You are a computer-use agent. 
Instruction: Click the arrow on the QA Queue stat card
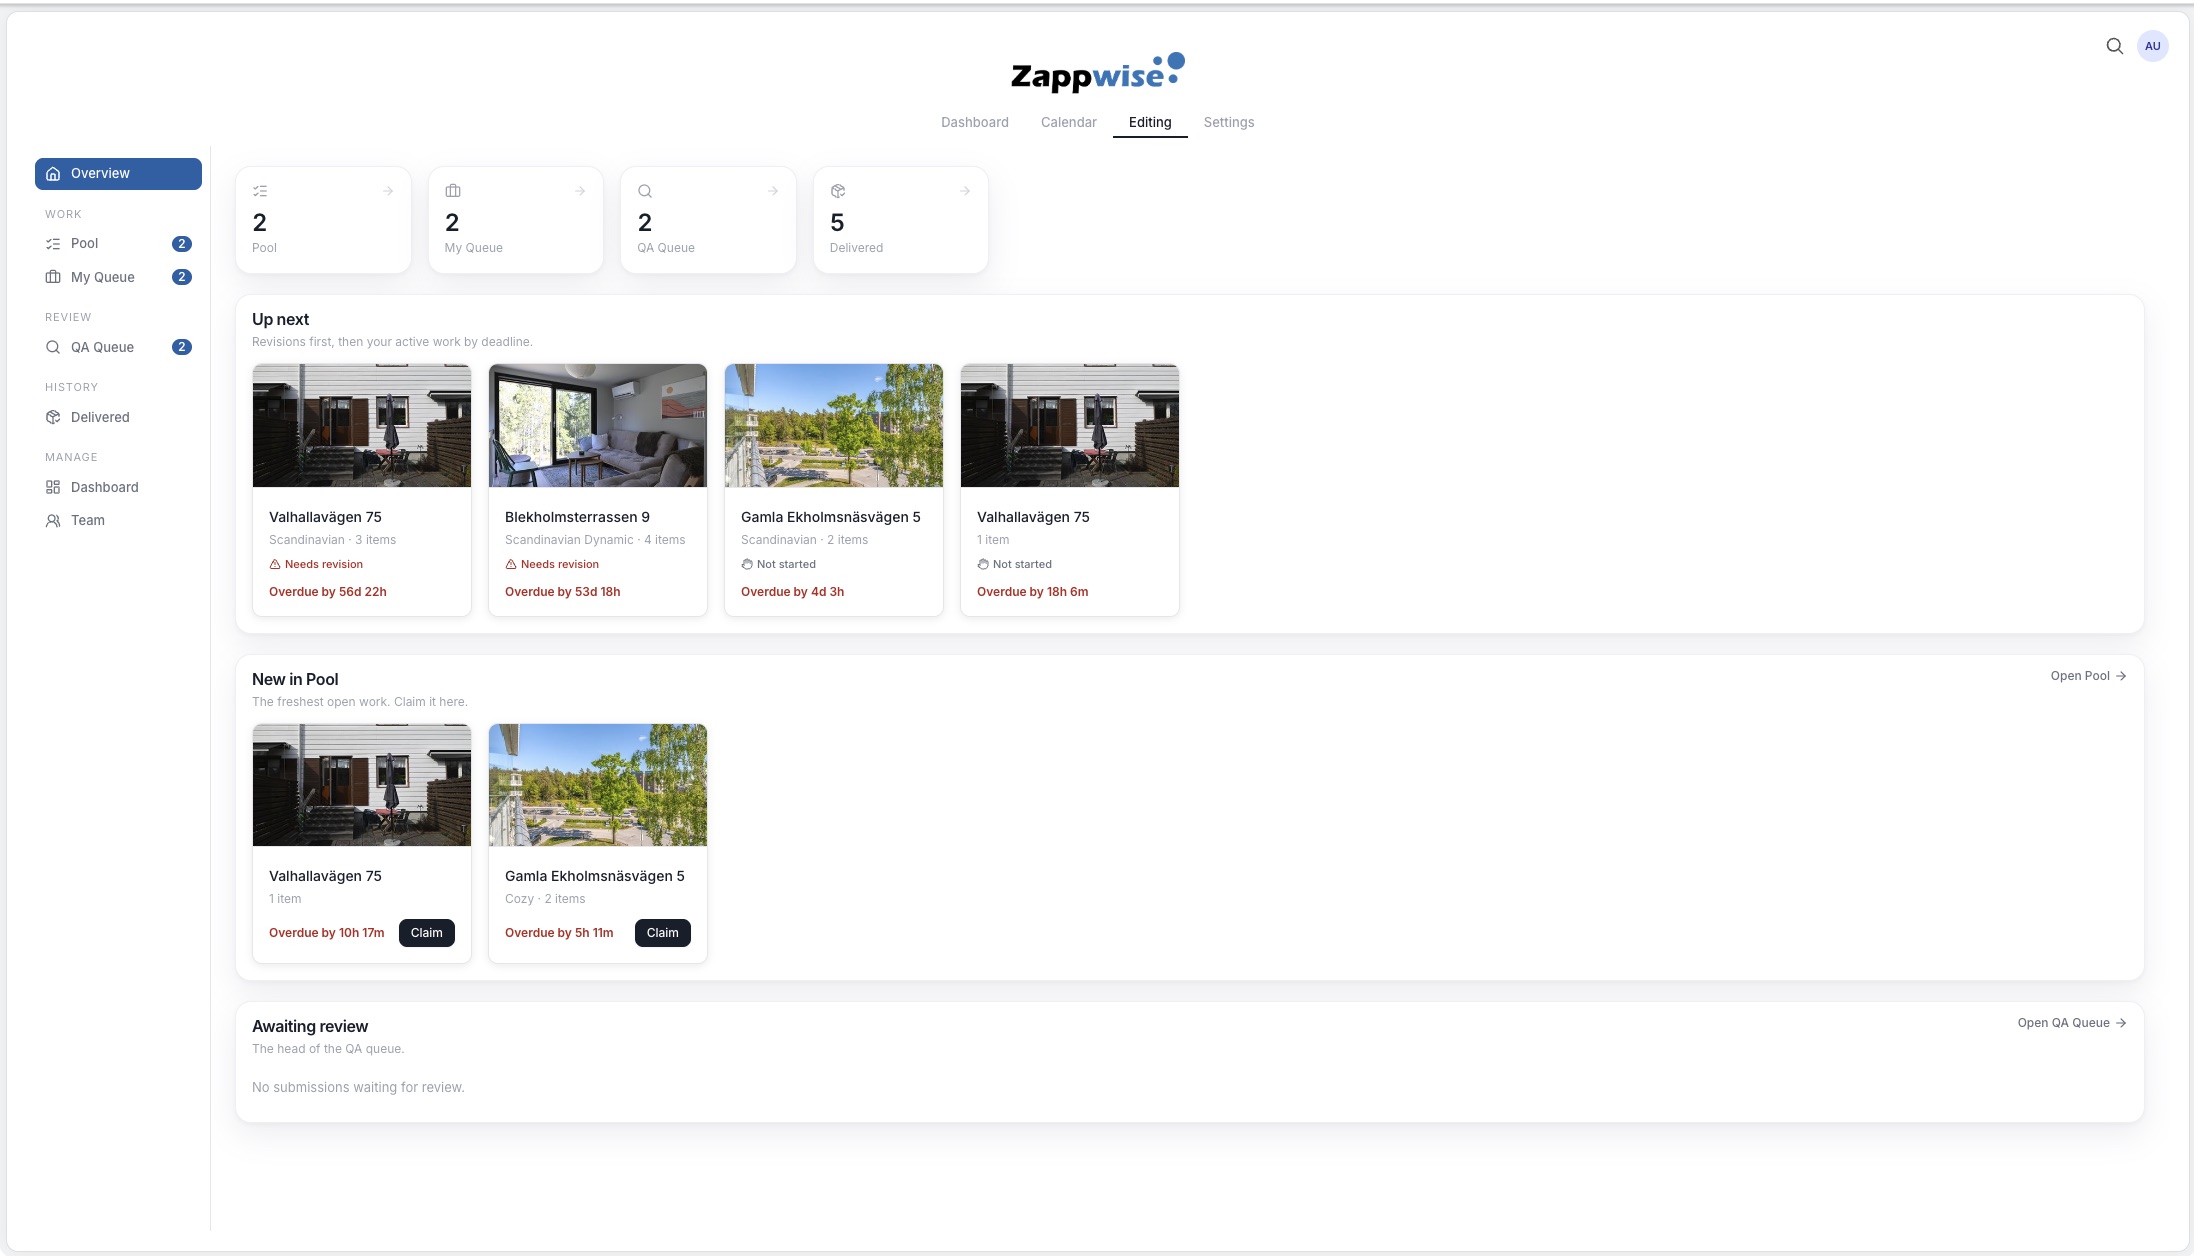[773, 191]
